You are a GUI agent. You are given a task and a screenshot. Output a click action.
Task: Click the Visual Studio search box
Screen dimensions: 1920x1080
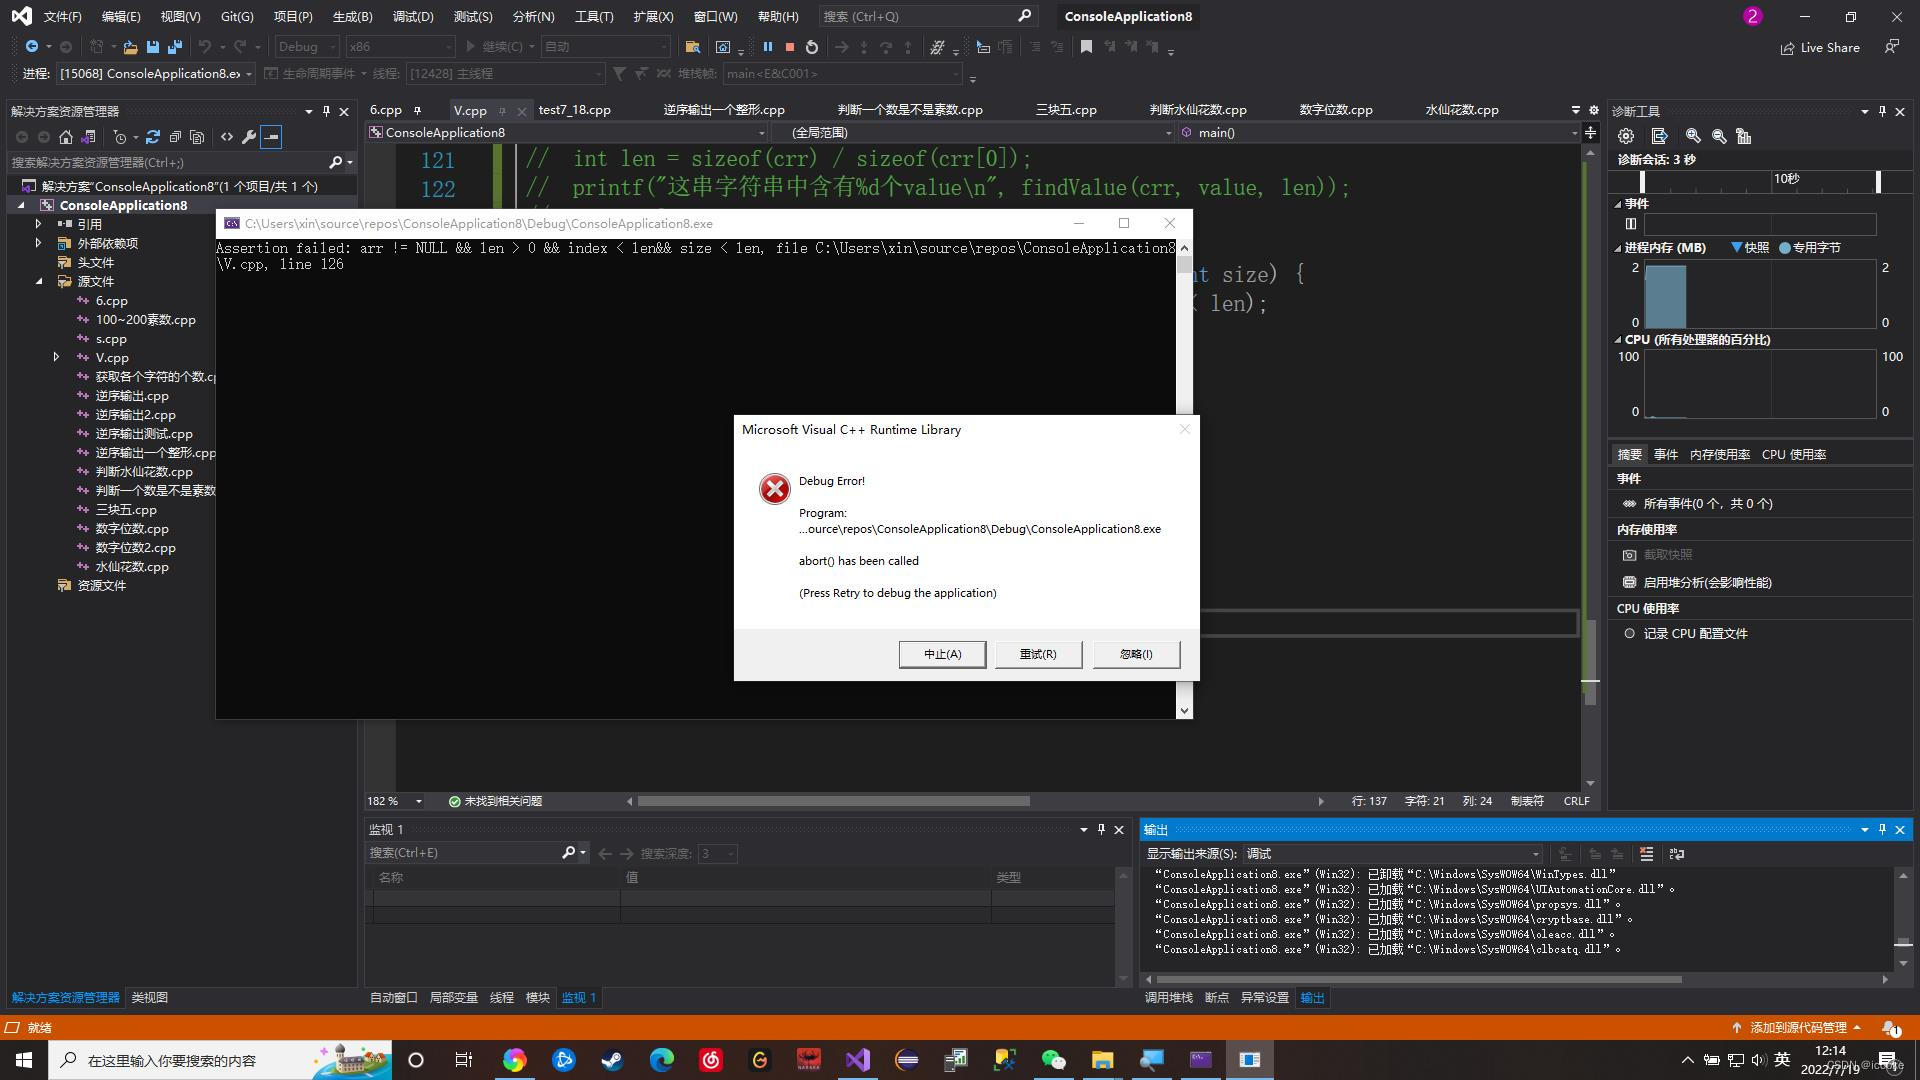tap(927, 16)
